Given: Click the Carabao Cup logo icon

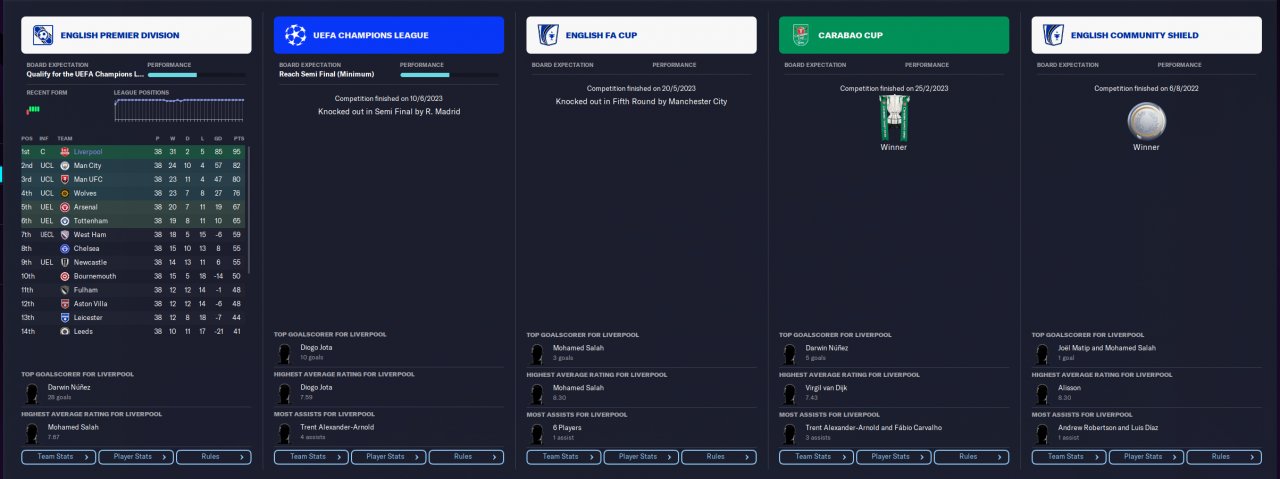Looking at the screenshot, I should 801,35.
